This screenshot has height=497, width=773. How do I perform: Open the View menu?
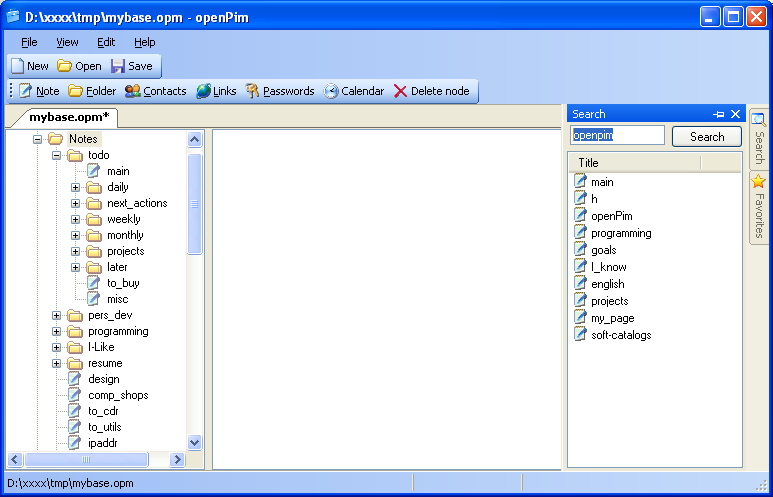(x=67, y=42)
